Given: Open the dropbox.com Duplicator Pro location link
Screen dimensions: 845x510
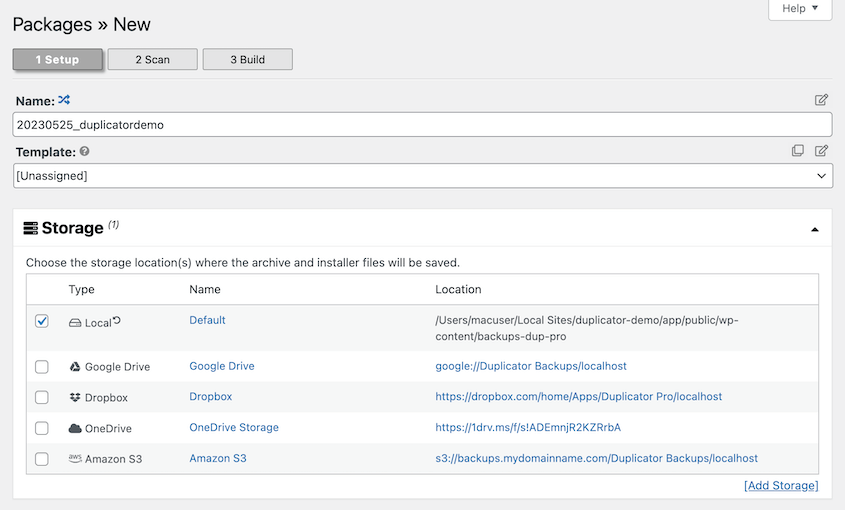Looking at the screenshot, I should (579, 397).
